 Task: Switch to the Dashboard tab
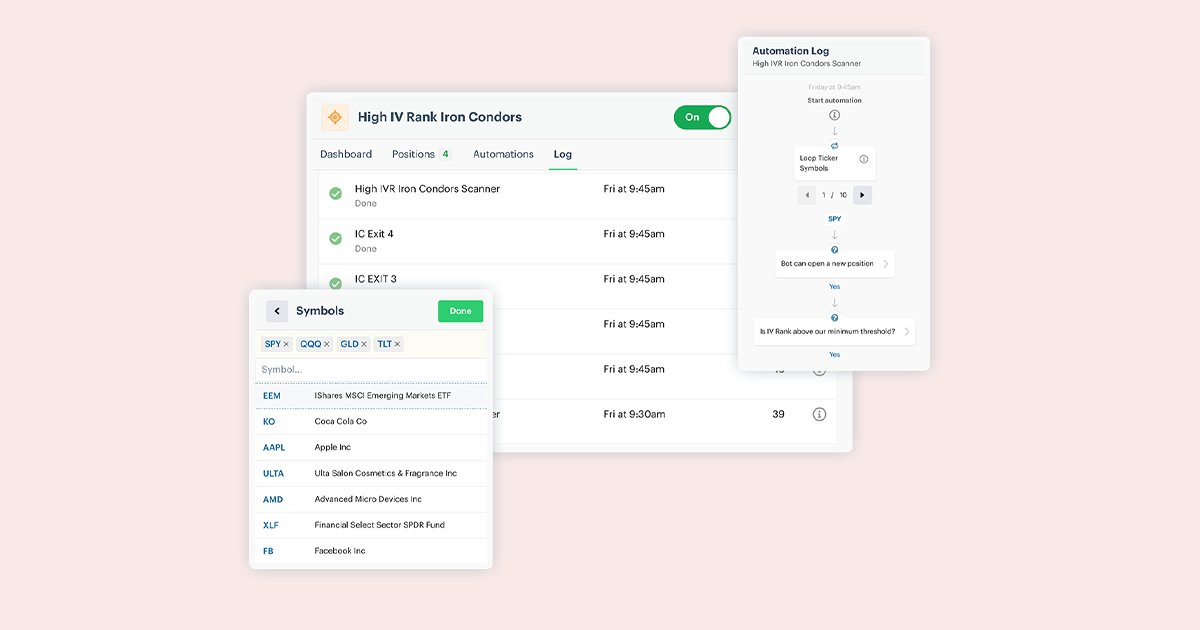pyautogui.click(x=346, y=154)
